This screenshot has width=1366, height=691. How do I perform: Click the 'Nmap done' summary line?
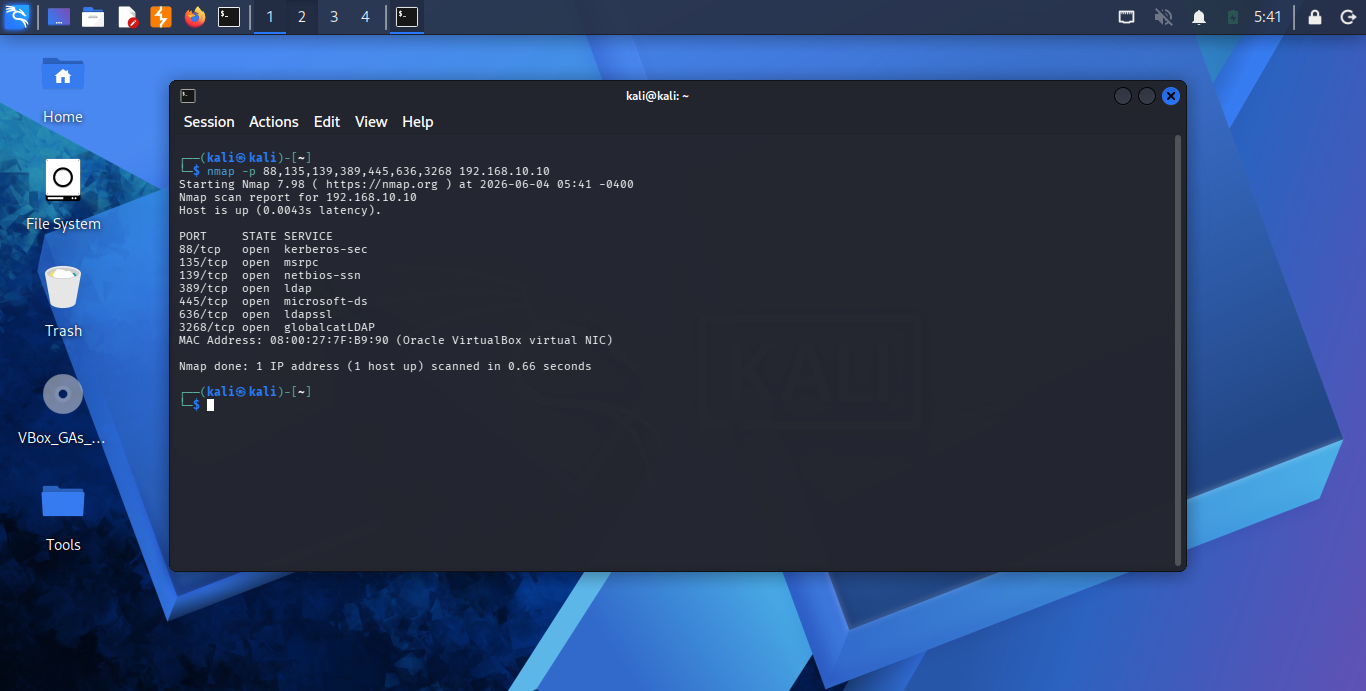coord(385,366)
